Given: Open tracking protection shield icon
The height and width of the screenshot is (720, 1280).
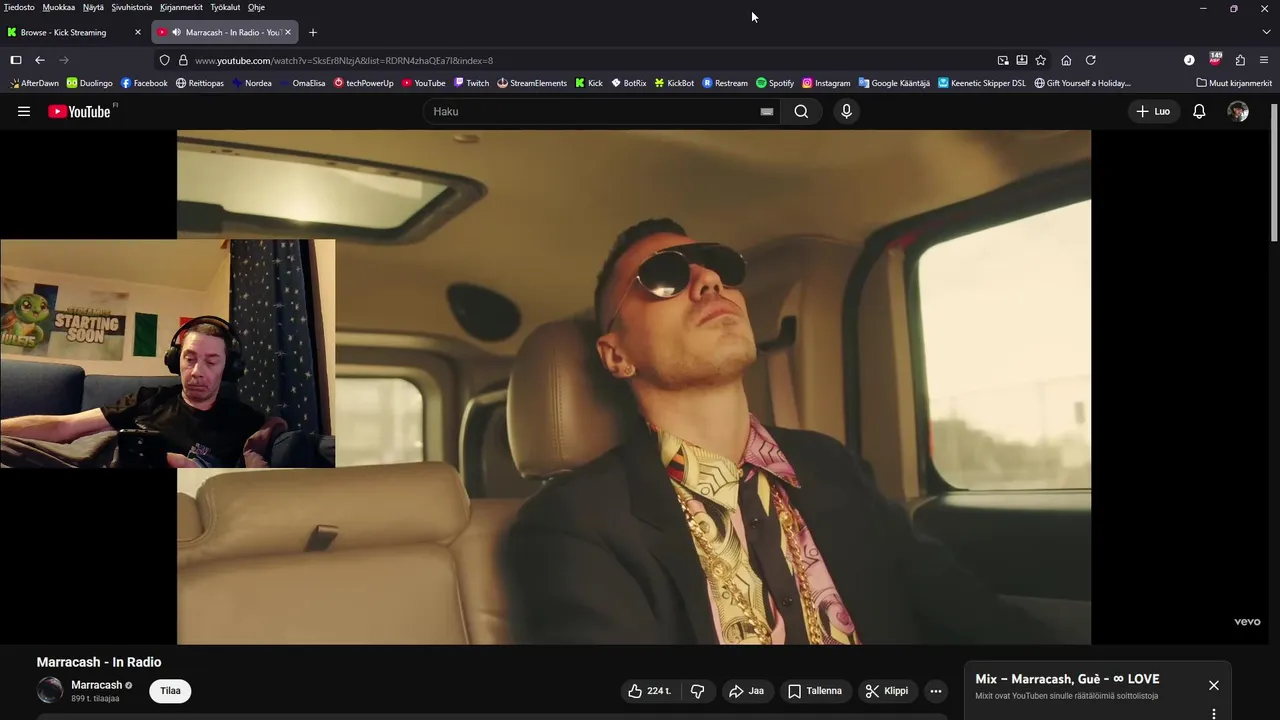Looking at the screenshot, I should 165,60.
